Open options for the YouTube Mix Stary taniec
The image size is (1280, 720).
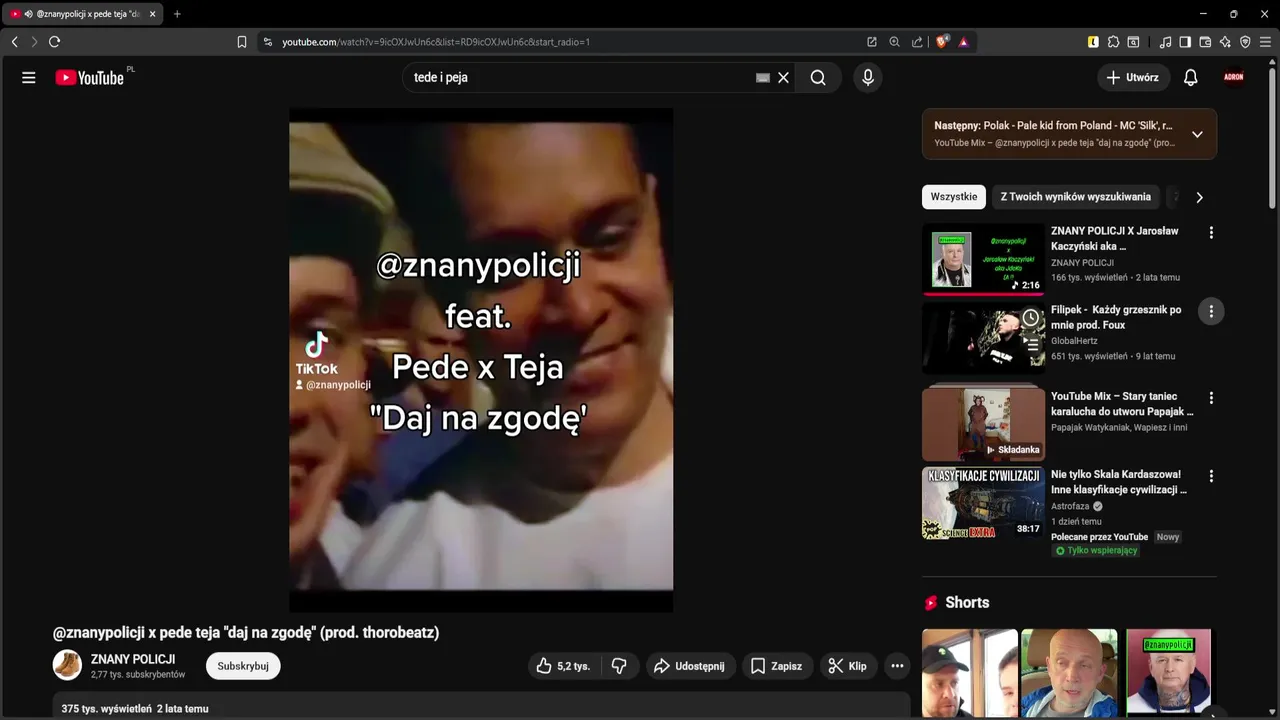click(1211, 398)
